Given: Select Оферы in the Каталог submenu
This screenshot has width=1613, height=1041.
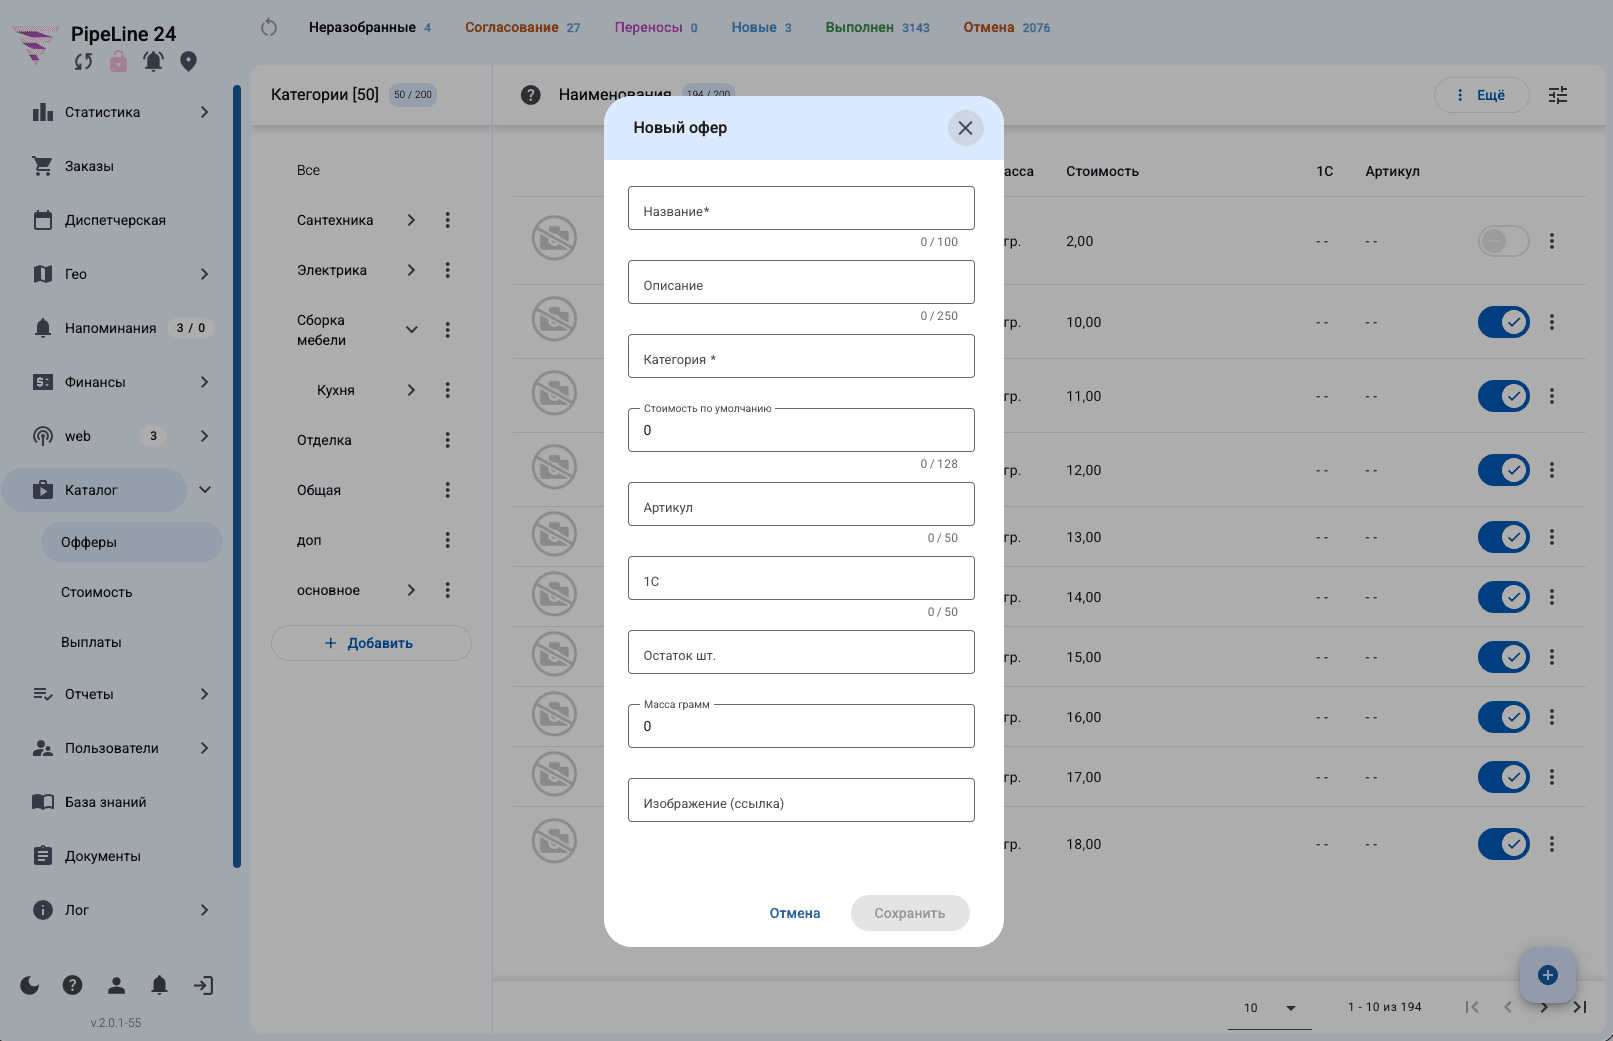Looking at the screenshot, I should tap(131, 542).
